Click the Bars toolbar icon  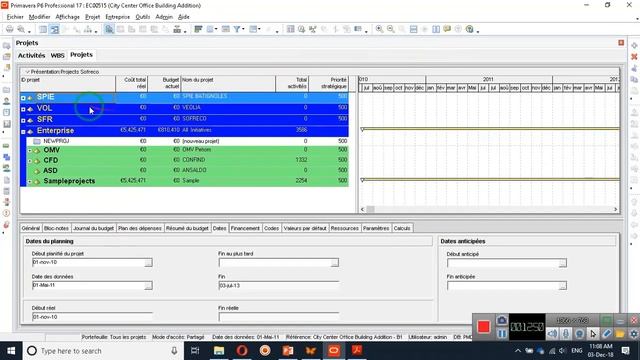[198, 29]
